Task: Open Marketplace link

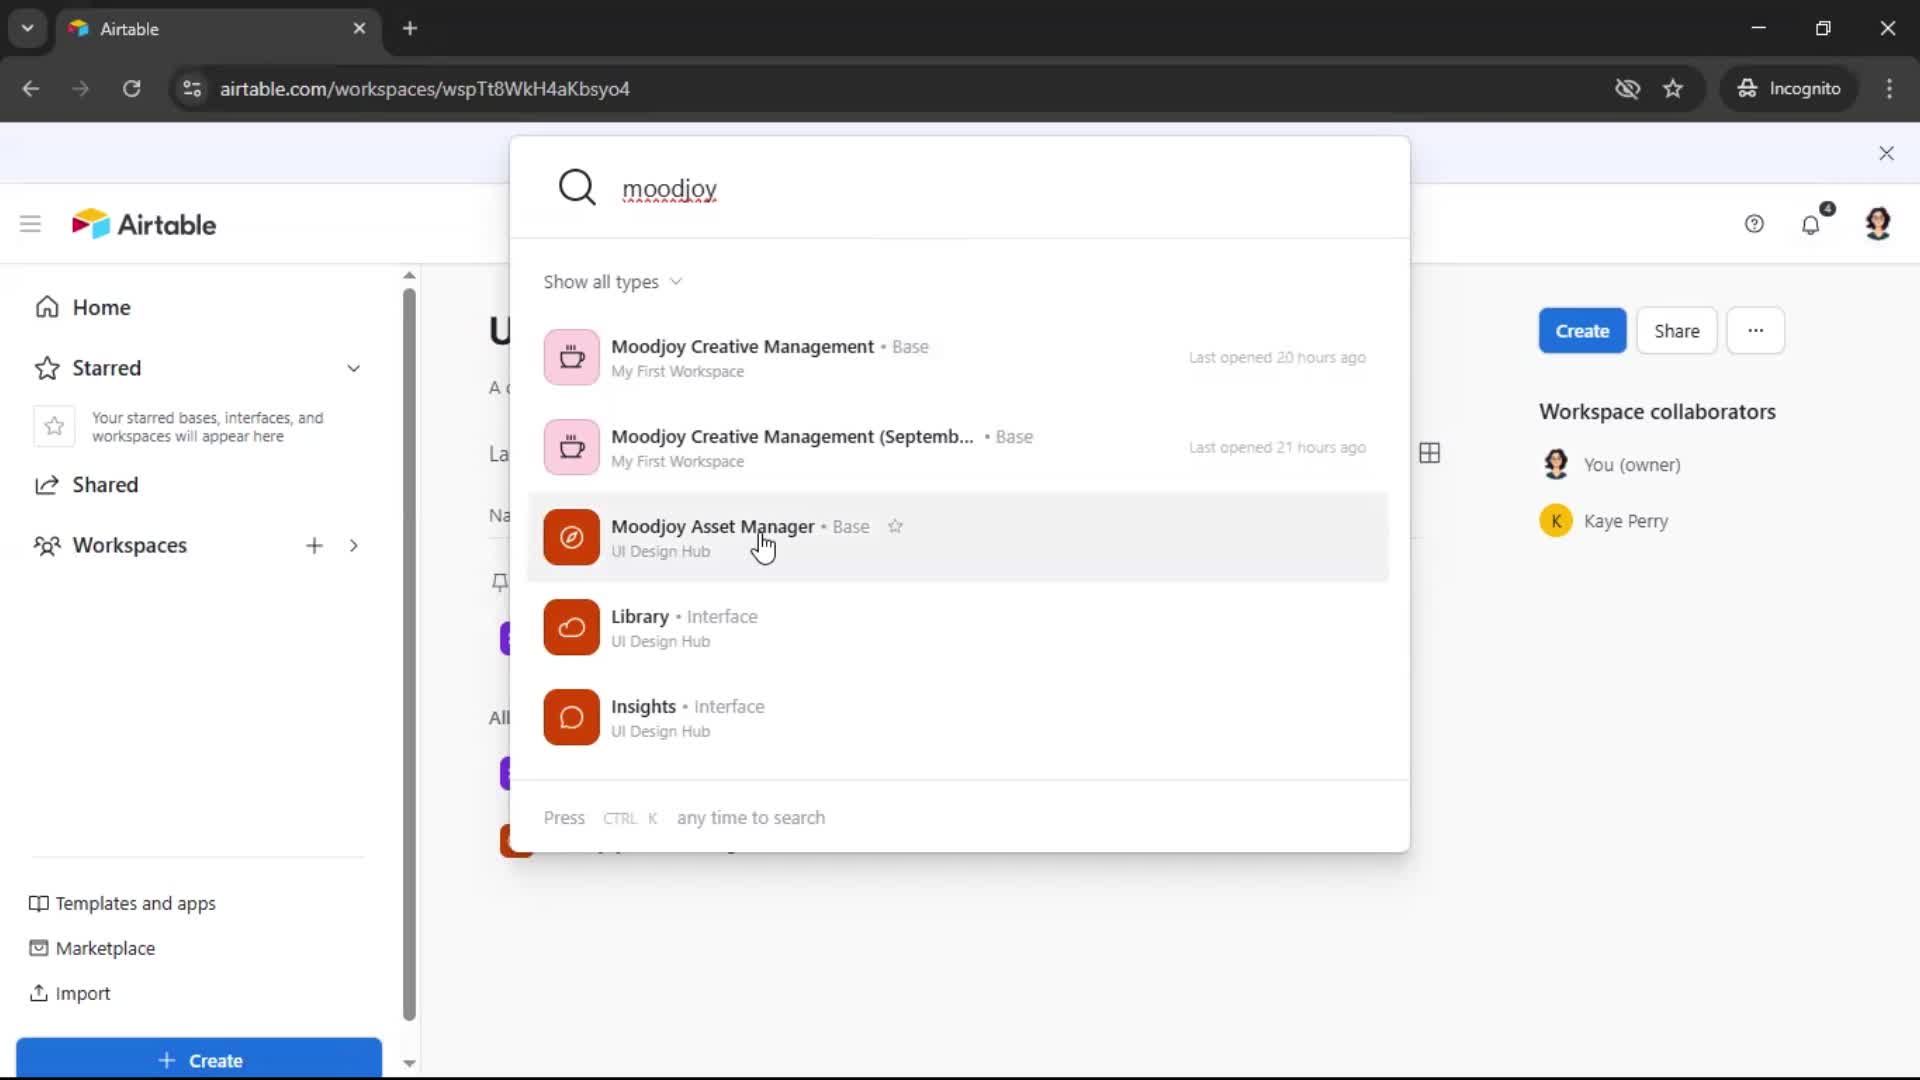Action: click(x=92, y=948)
